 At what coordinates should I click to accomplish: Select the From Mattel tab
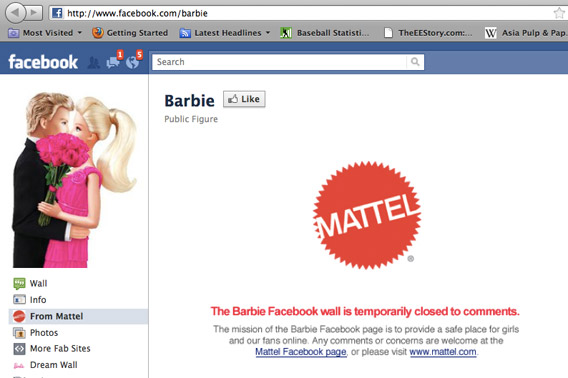(78, 316)
